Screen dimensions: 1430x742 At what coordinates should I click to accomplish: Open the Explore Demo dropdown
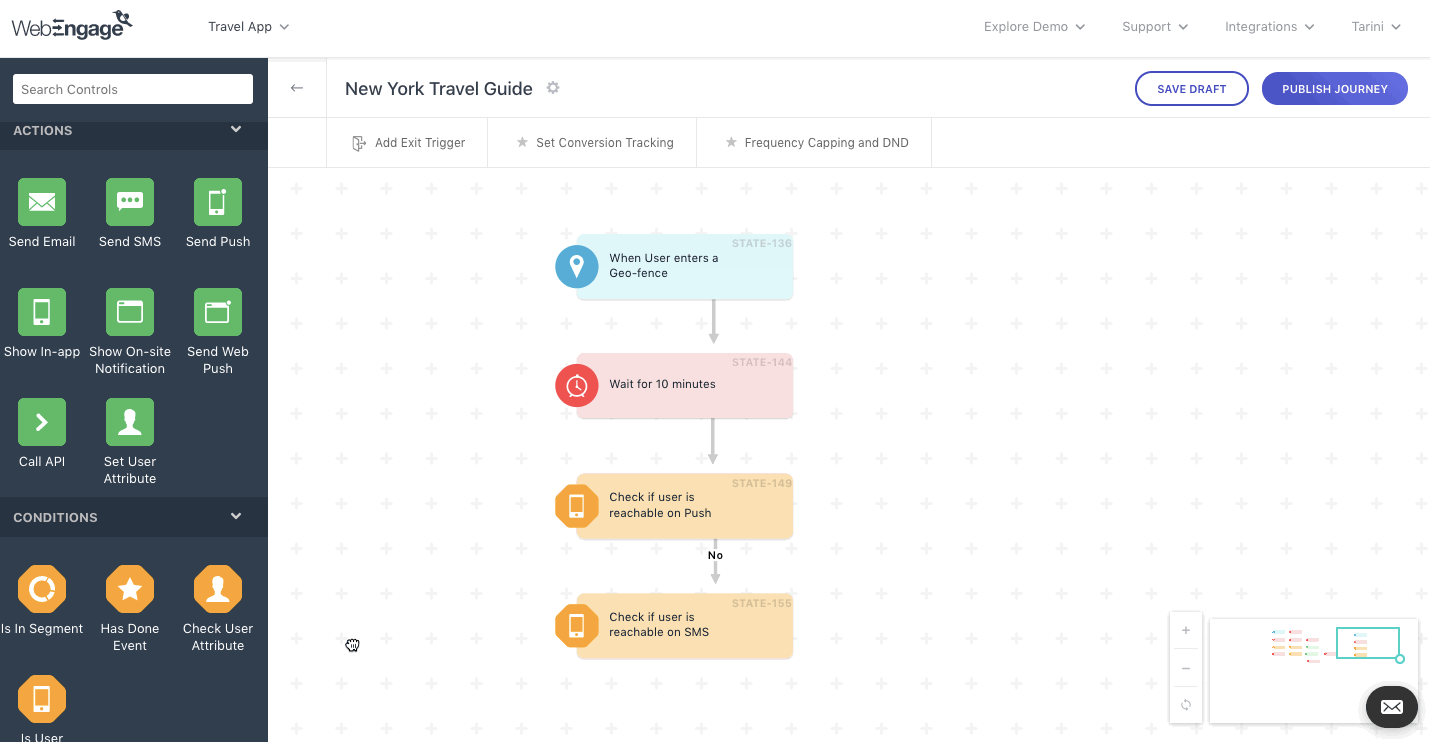pyautogui.click(x=1034, y=27)
